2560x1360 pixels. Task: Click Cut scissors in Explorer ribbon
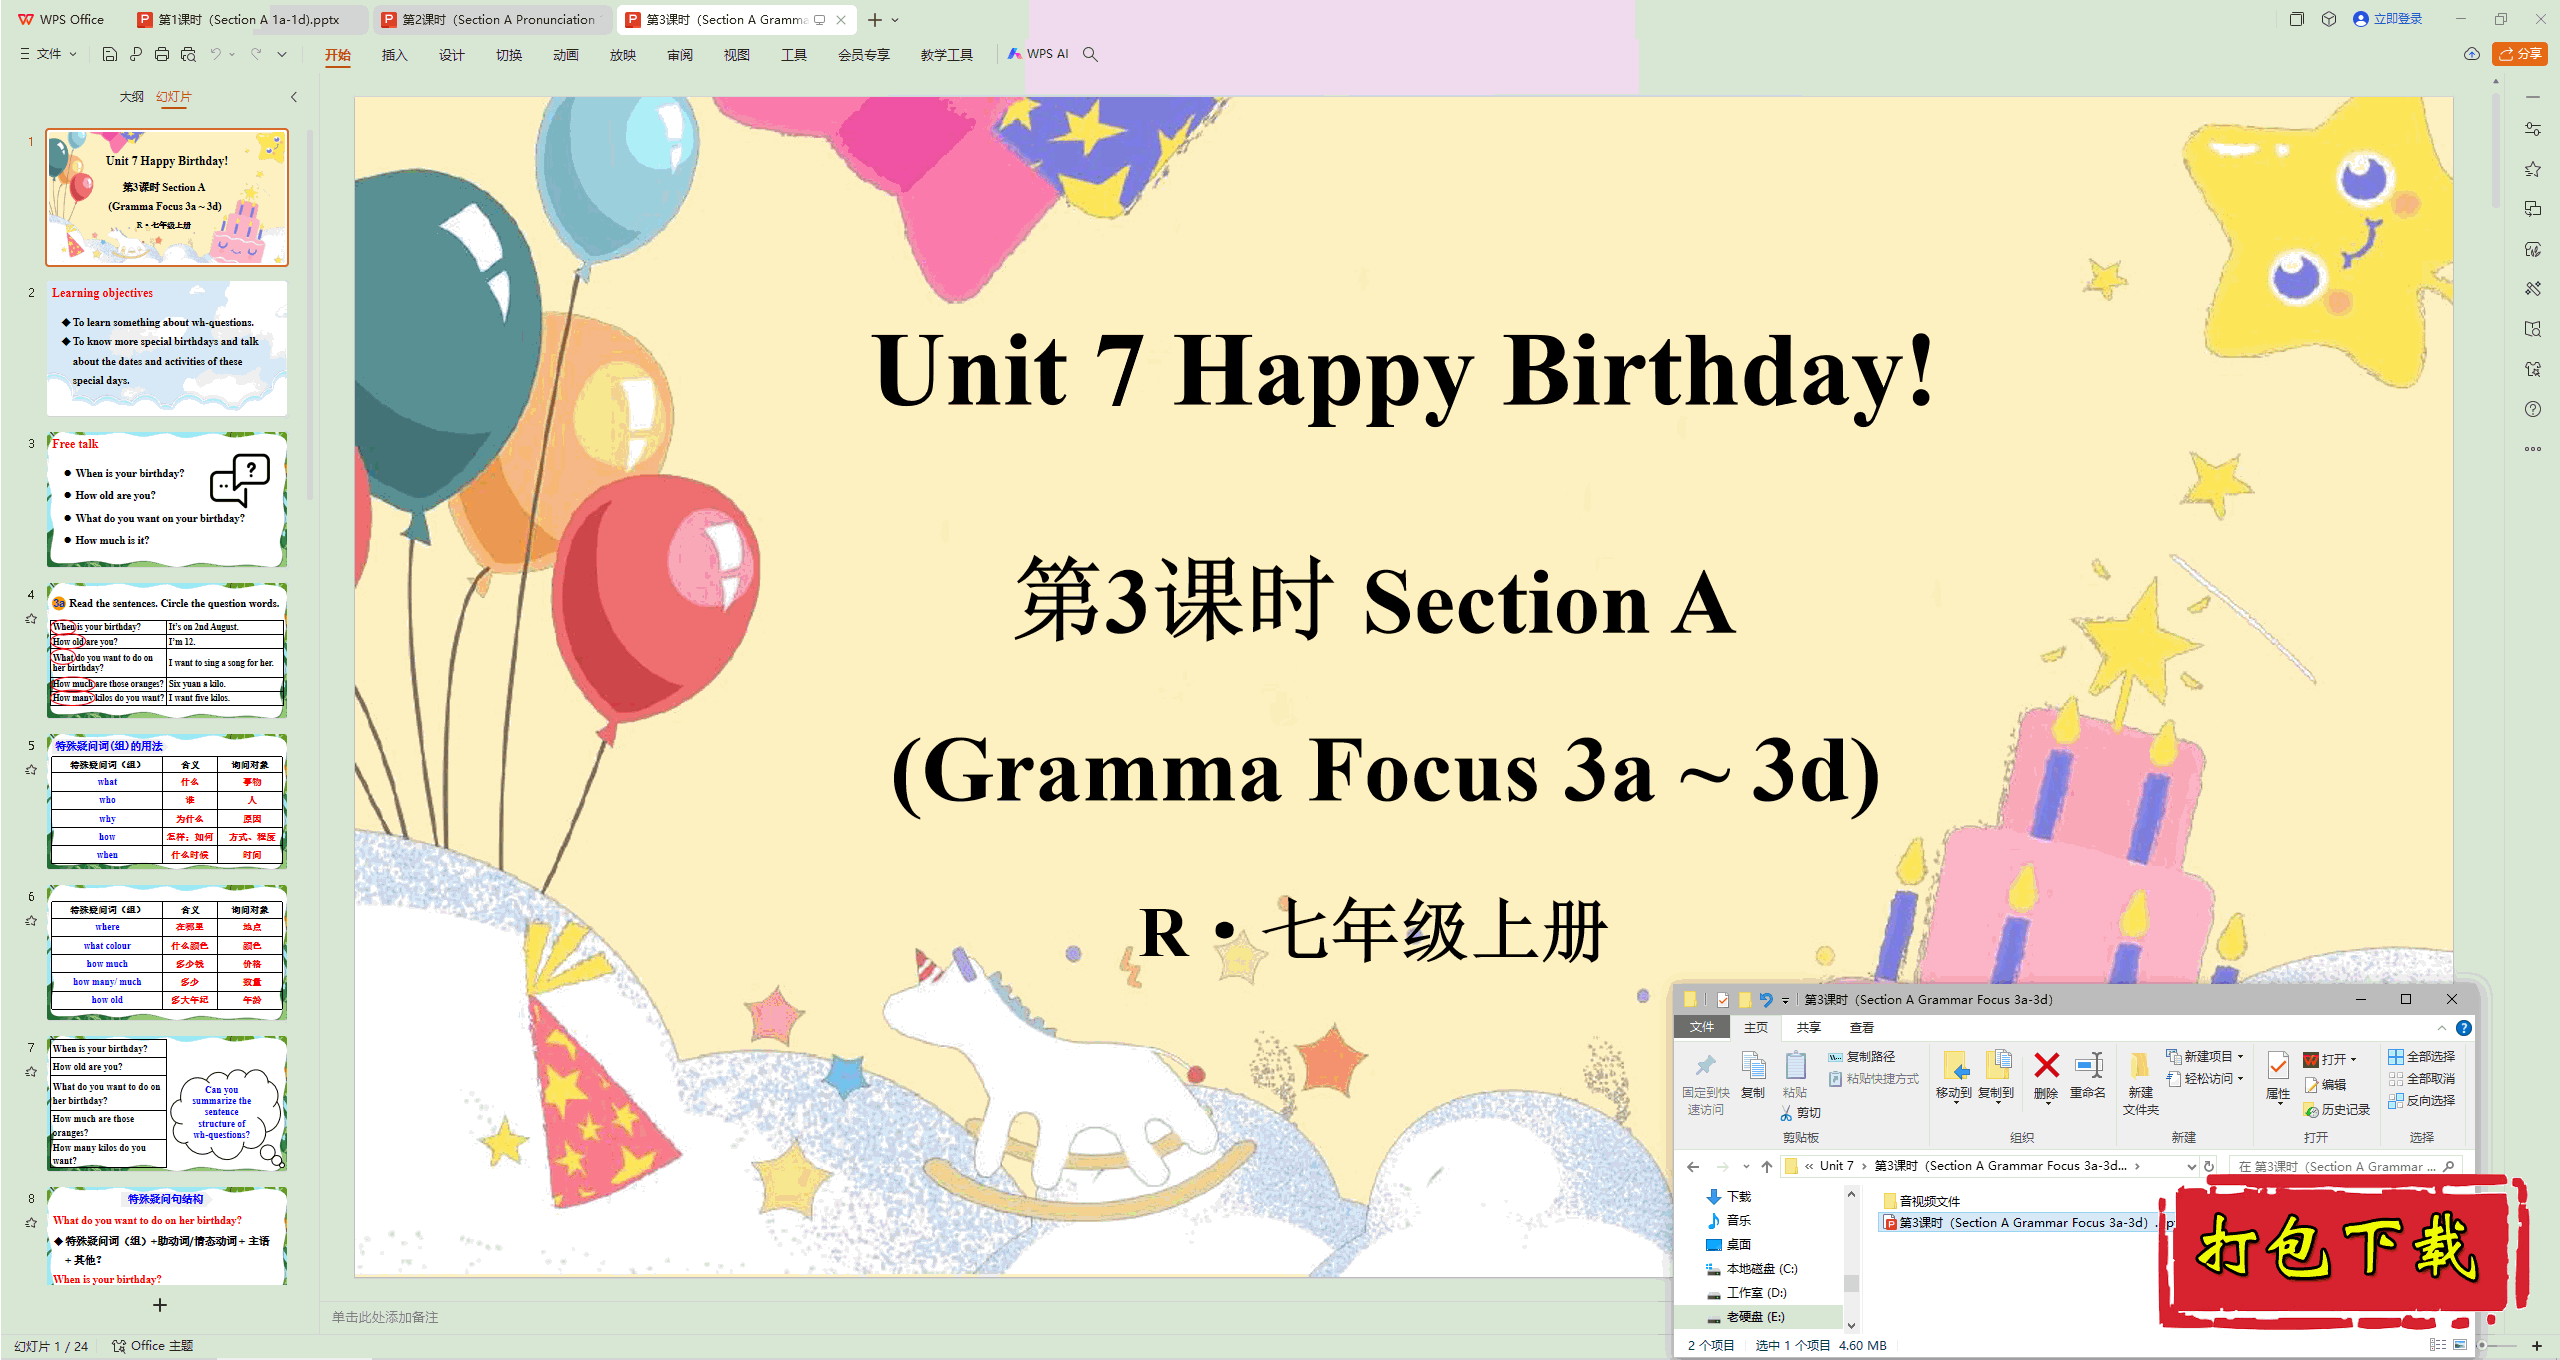click(1801, 1113)
